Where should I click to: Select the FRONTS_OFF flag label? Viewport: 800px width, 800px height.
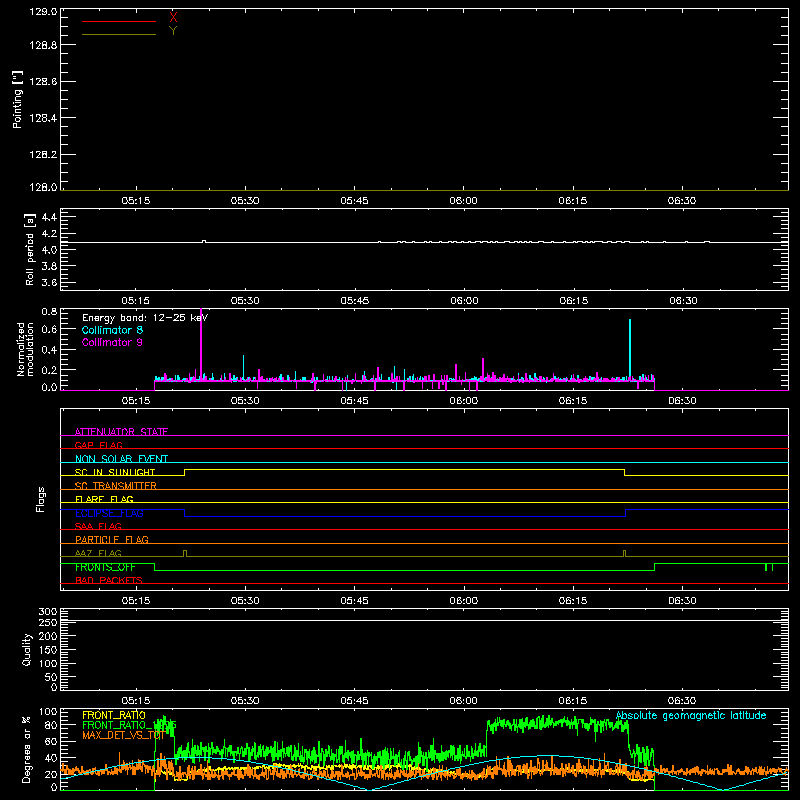pos(105,567)
